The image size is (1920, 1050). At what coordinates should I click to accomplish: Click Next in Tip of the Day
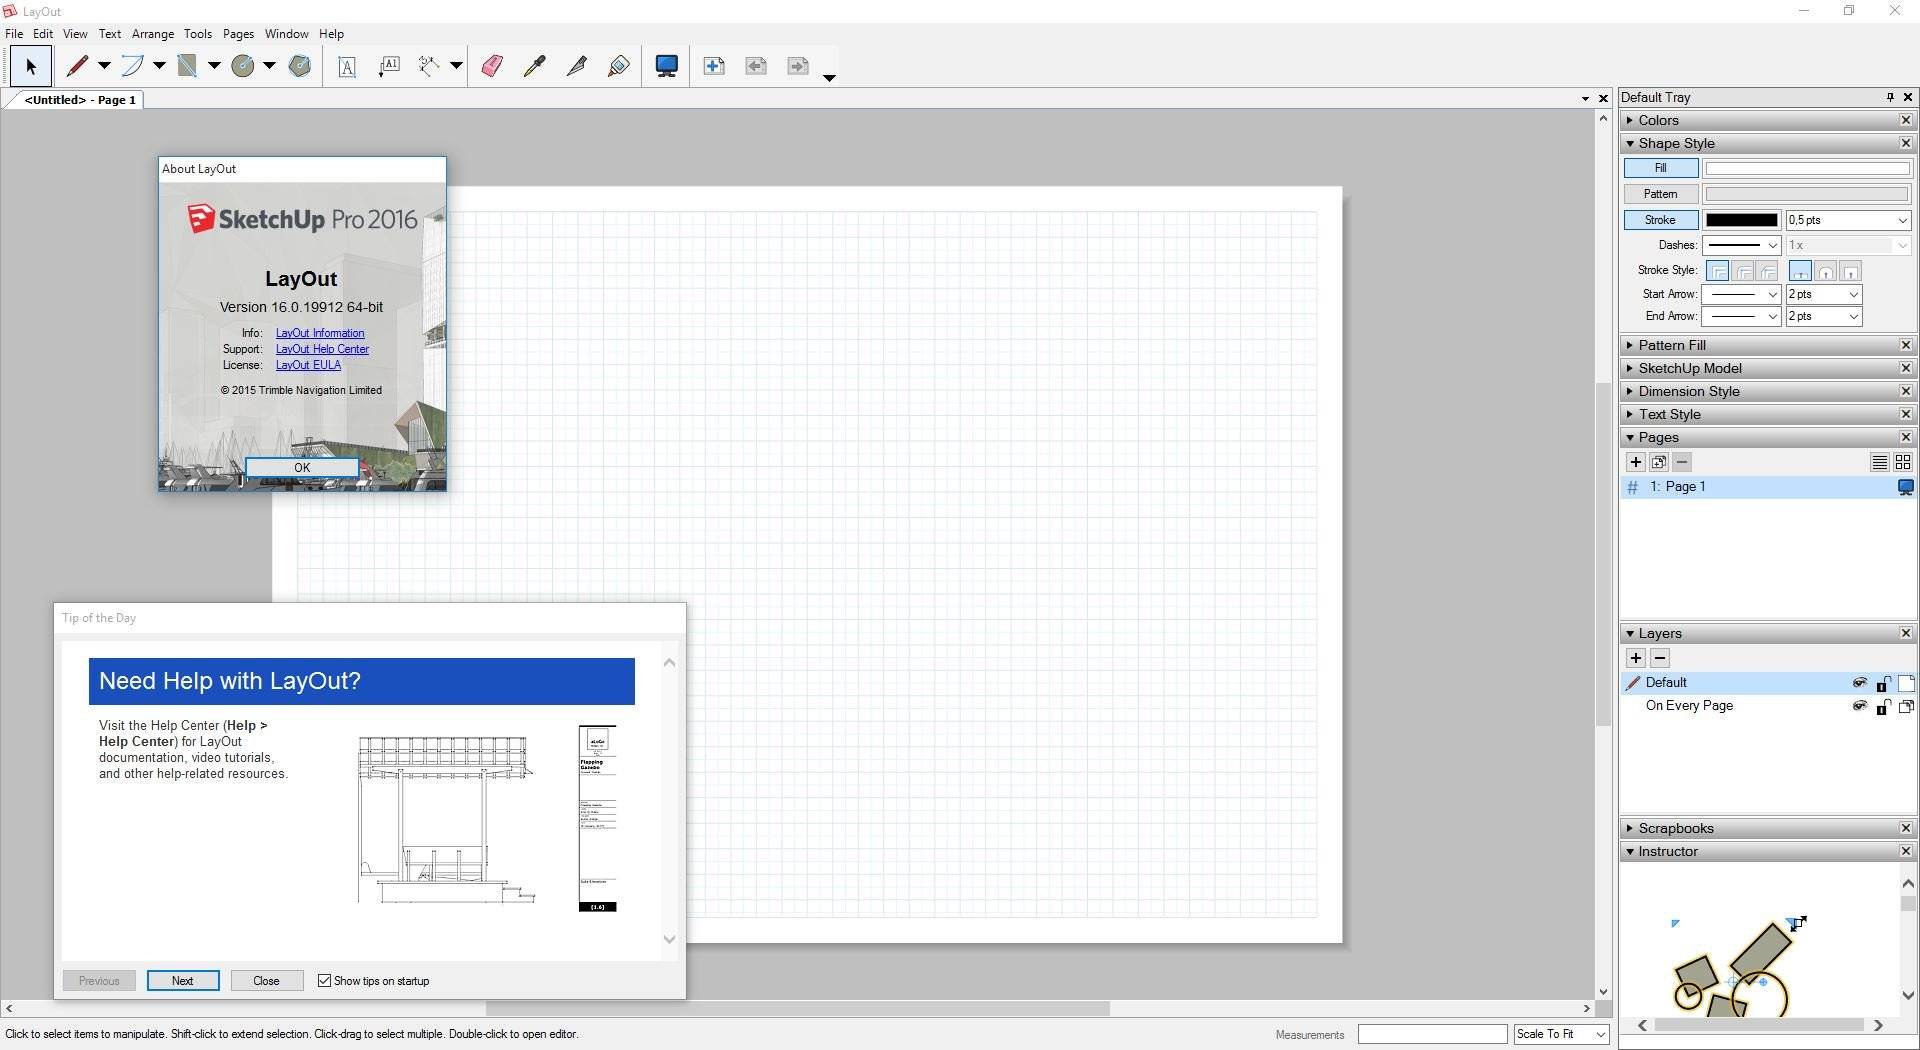click(183, 981)
